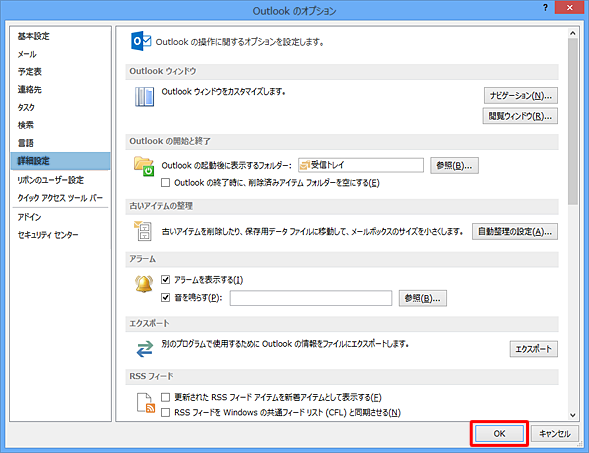Click the RSS feed document icon
Image resolution: width=589 pixels, height=453 pixels.
pos(146,403)
